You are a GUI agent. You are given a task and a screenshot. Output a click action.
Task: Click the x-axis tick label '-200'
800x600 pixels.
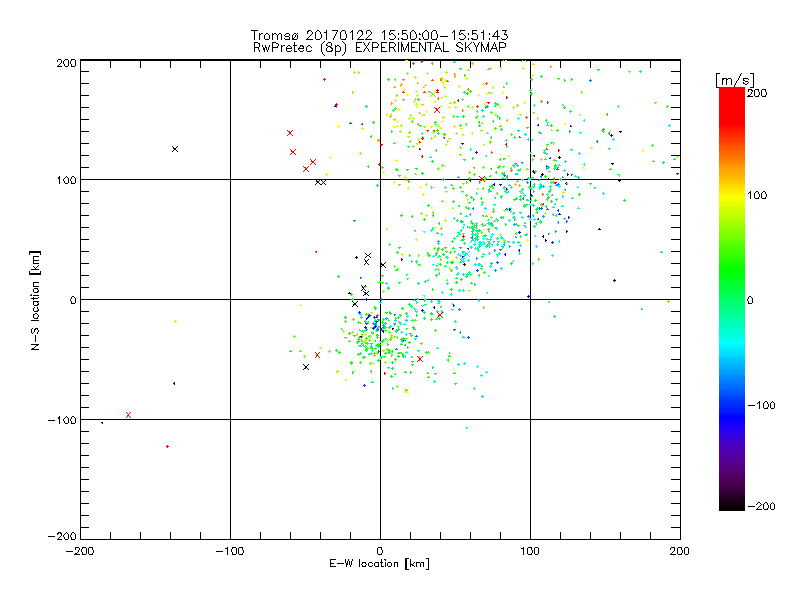click(x=80, y=551)
